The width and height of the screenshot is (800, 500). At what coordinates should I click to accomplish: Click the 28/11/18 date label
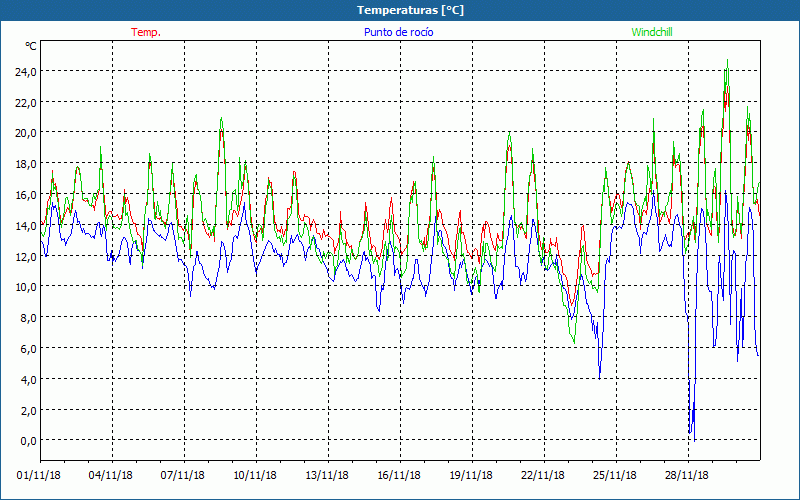pos(687,476)
